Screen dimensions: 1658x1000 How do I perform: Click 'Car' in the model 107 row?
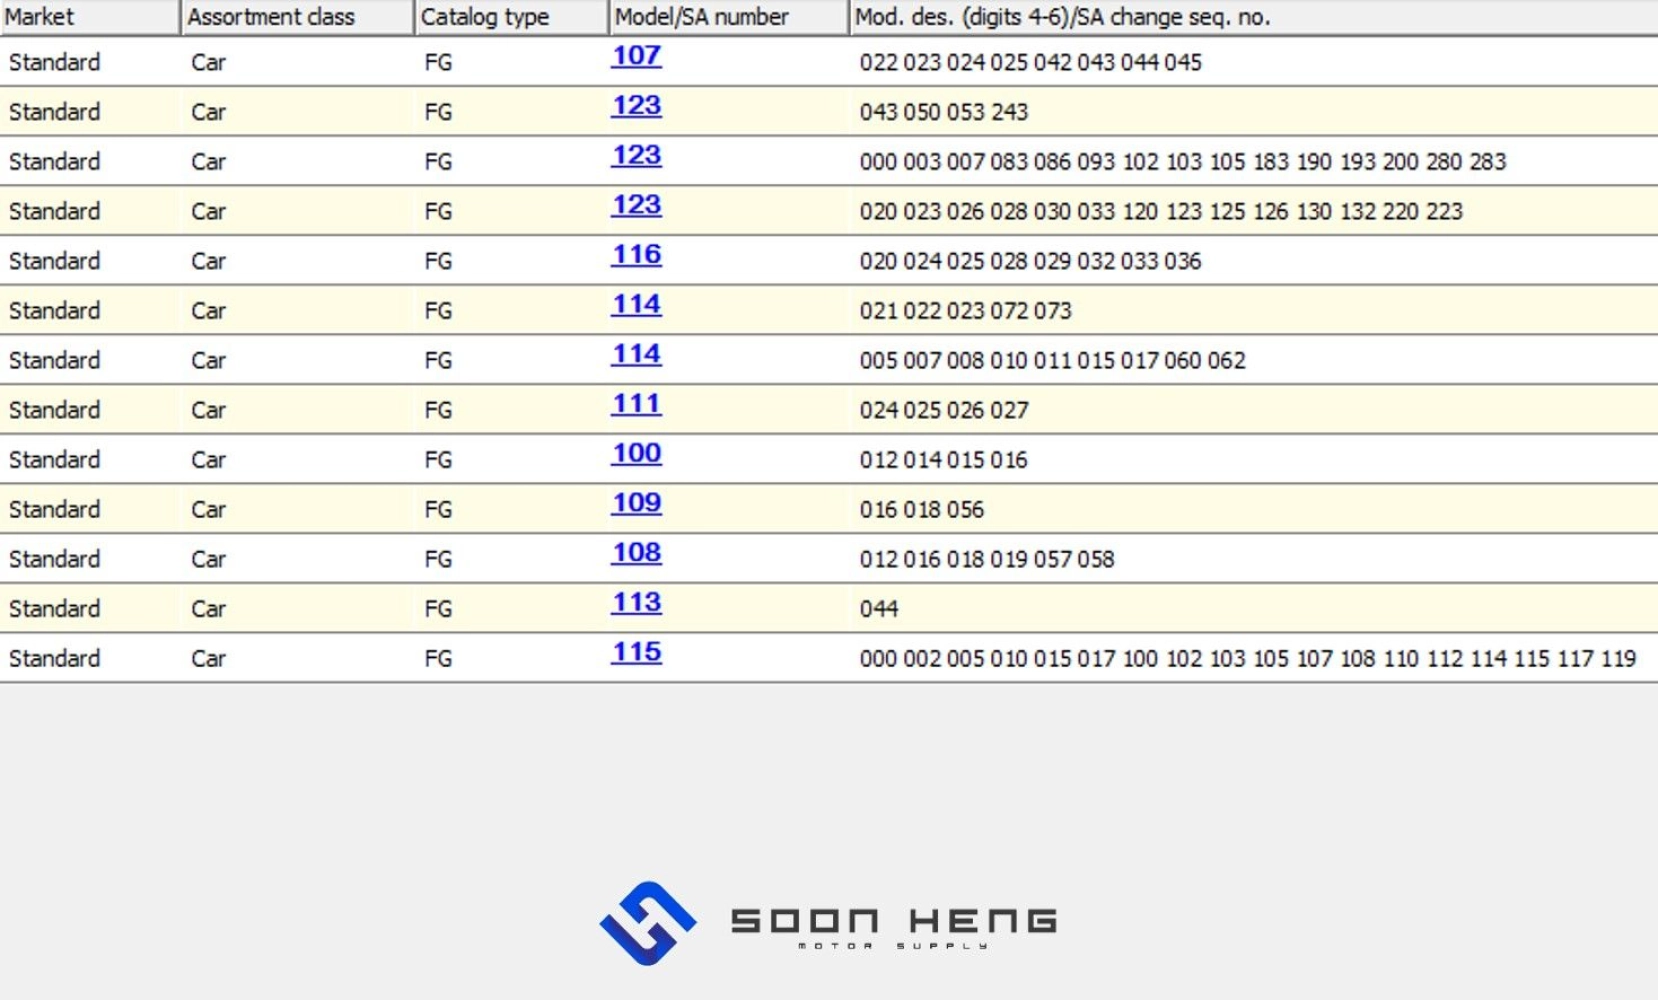click(x=208, y=62)
